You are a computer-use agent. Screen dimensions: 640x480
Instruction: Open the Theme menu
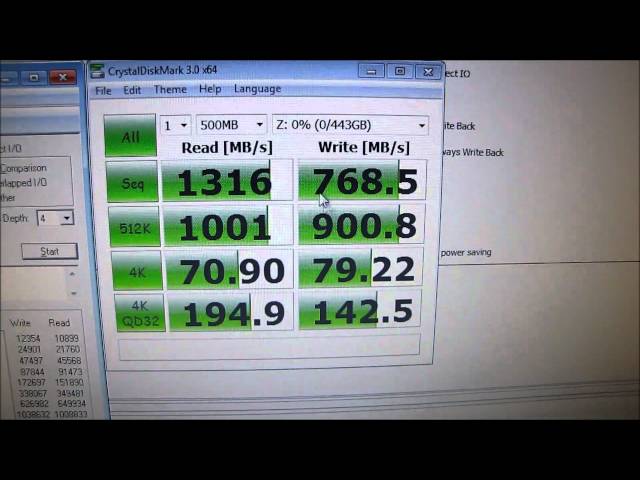170,89
